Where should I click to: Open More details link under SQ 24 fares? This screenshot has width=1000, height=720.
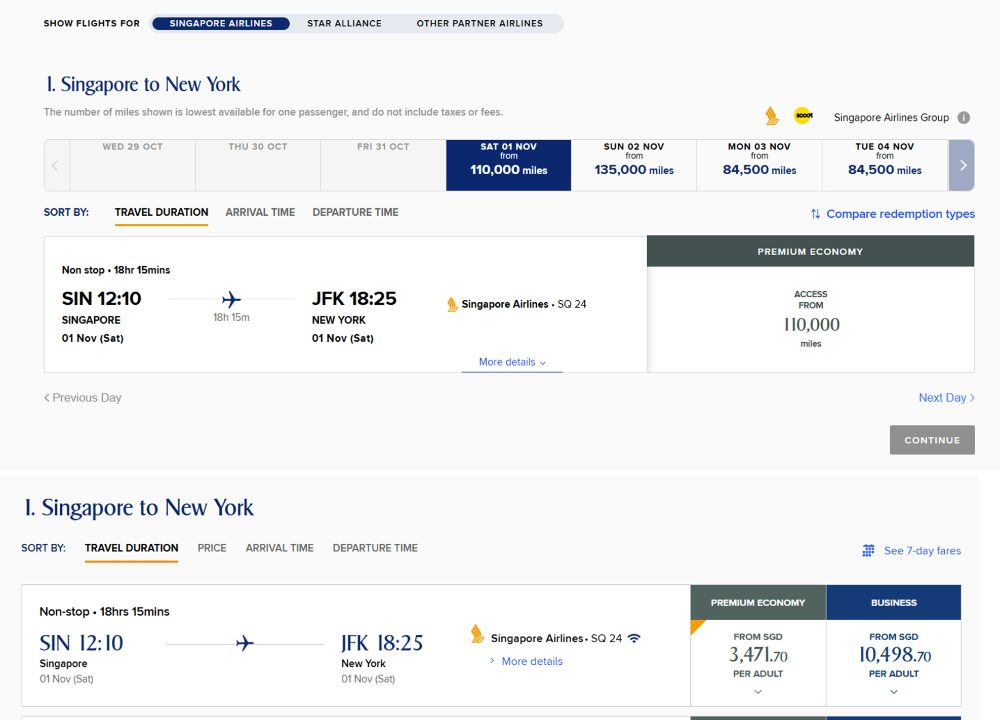click(531, 661)
